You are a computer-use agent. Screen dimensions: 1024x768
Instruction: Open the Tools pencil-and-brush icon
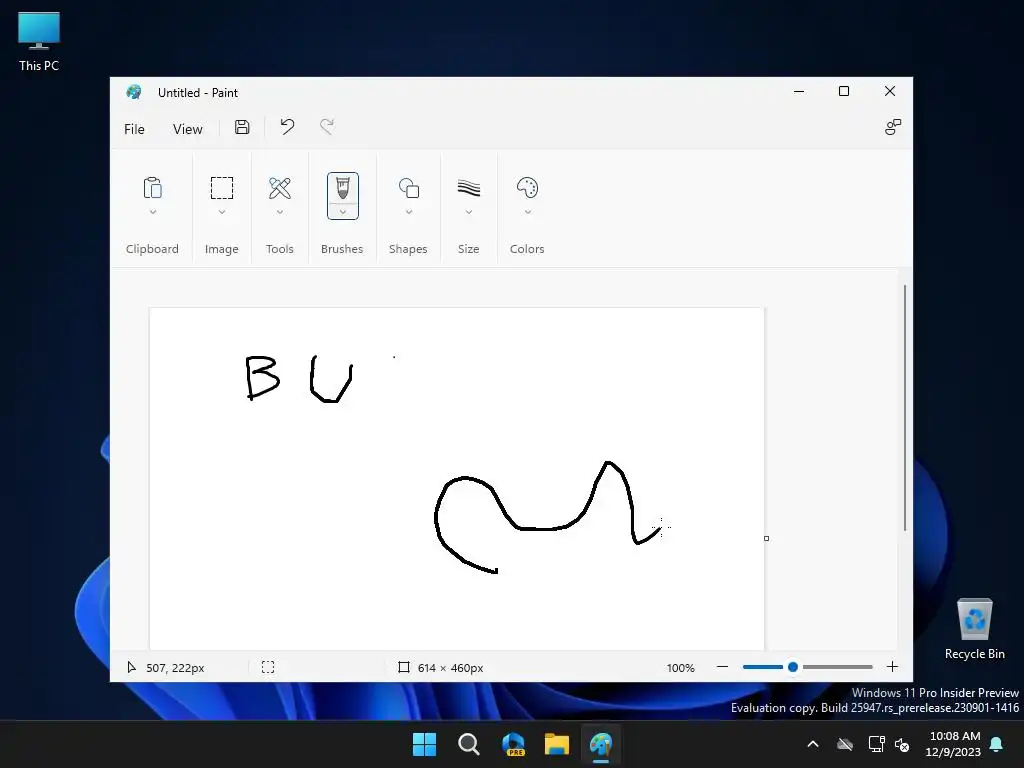(x=280, y=188)
